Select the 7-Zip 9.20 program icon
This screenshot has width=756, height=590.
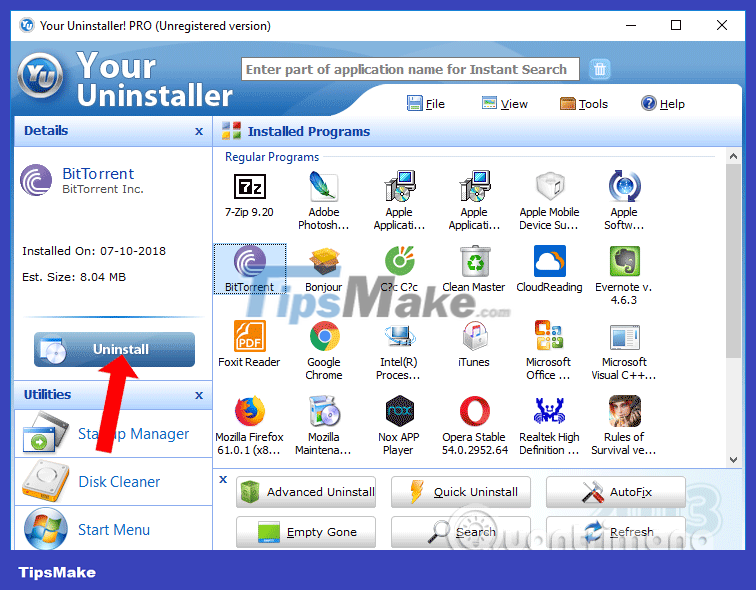(249, 187)
